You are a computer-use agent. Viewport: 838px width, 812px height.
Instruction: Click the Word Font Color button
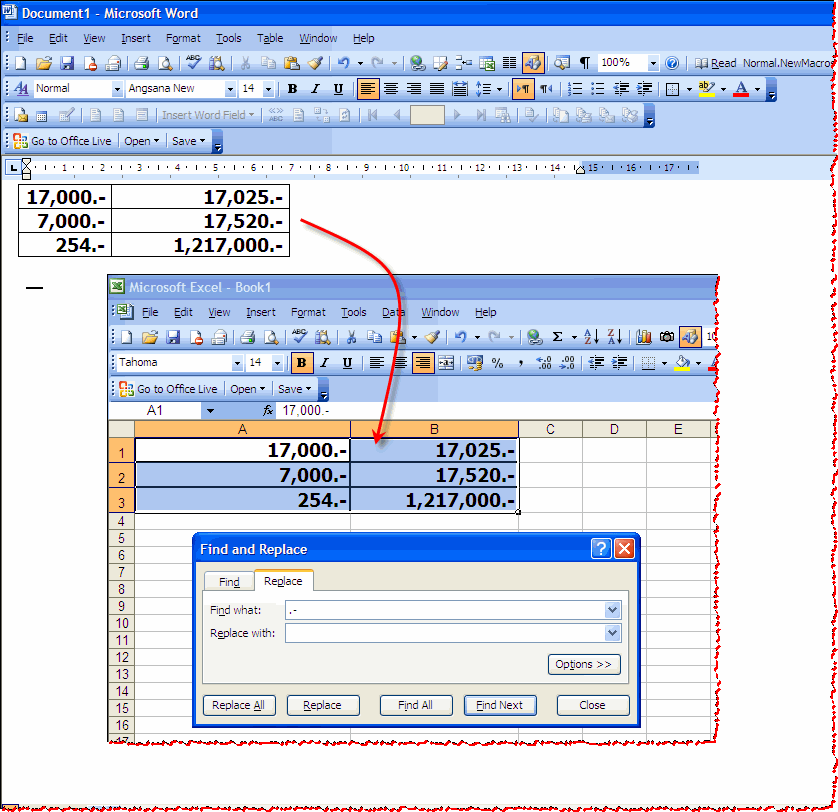[741, 89]
